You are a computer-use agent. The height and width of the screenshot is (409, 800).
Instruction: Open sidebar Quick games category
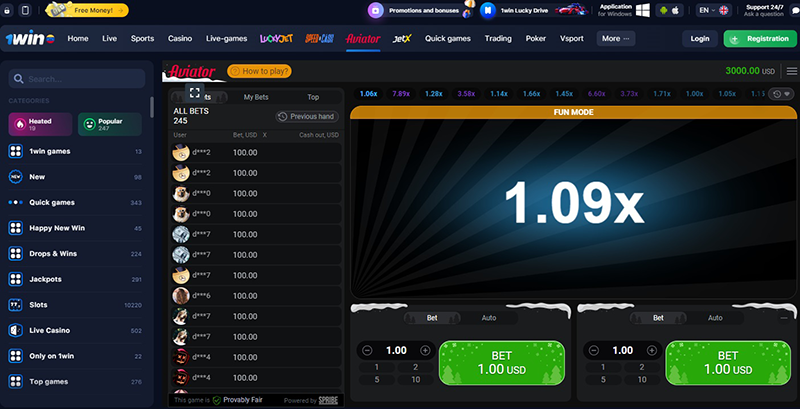pyautogui.click(x=75, y=202)
